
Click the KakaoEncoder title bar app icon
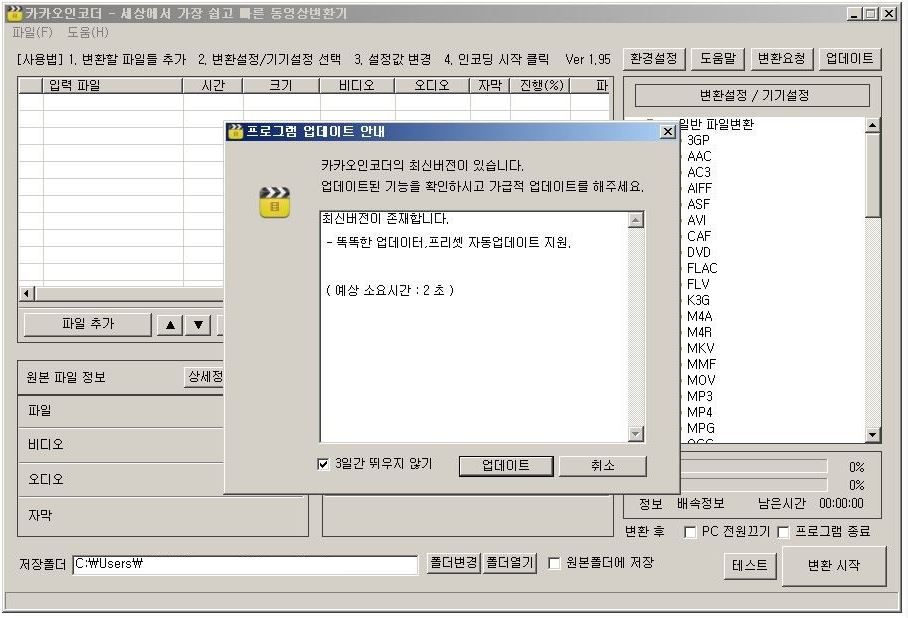(13, 13)
